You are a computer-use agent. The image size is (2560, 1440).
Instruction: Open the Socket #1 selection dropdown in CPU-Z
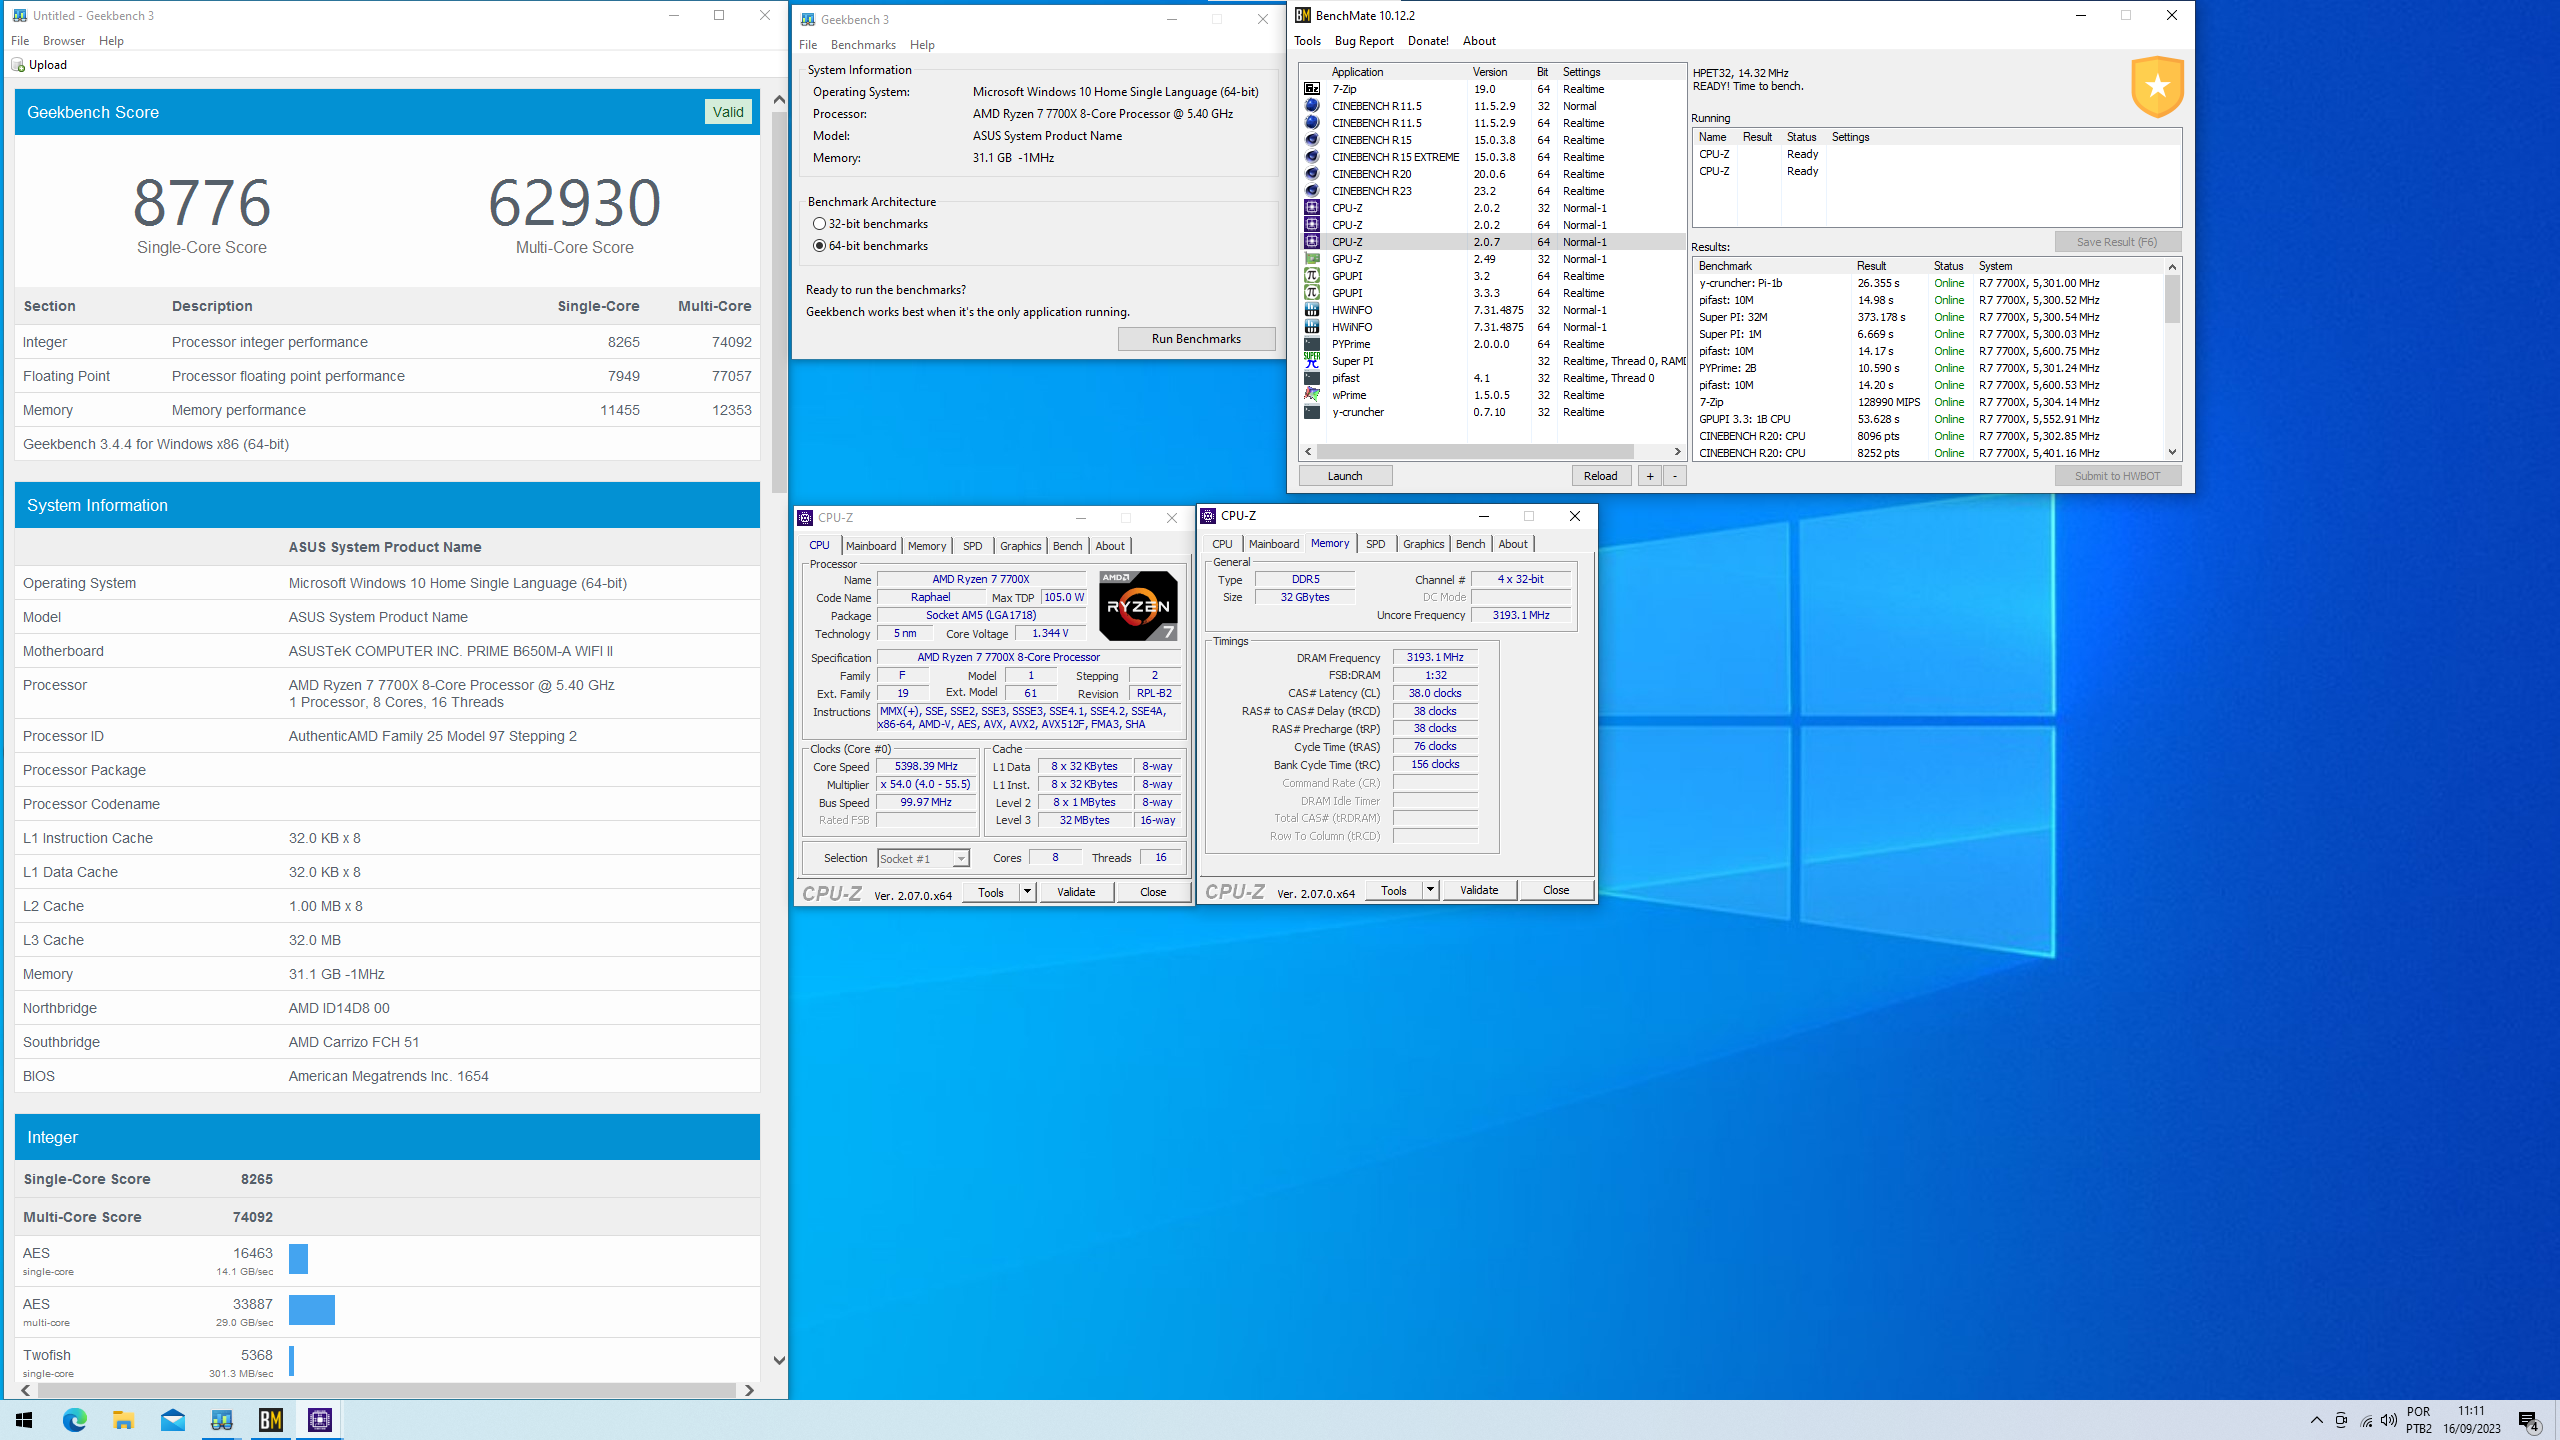(x=923, y=858)
